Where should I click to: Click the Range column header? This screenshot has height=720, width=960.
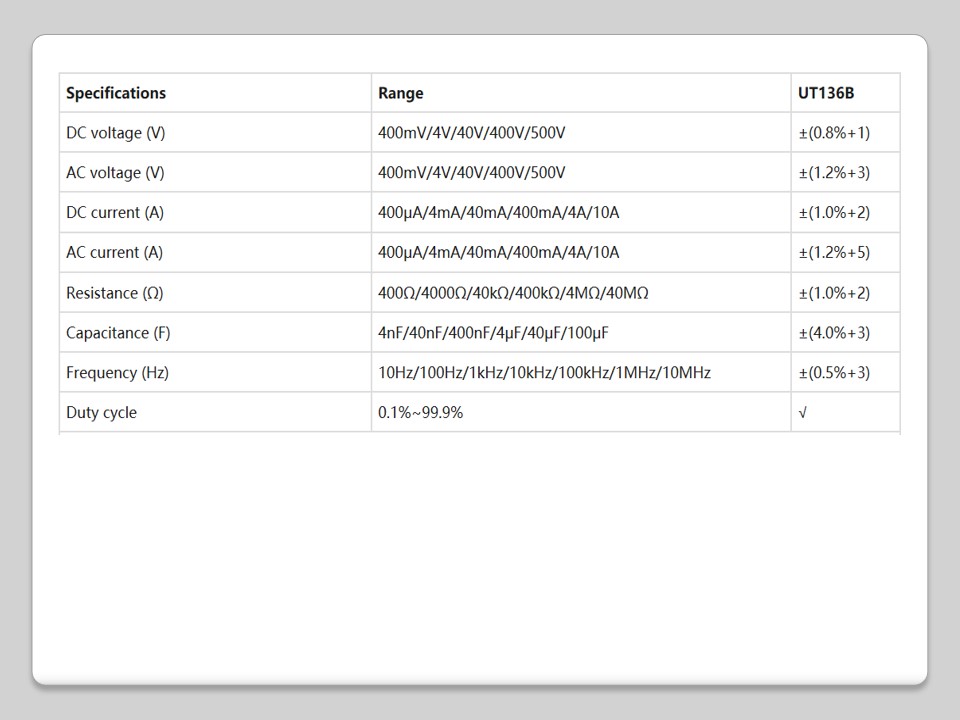click(x=400, y=93)
